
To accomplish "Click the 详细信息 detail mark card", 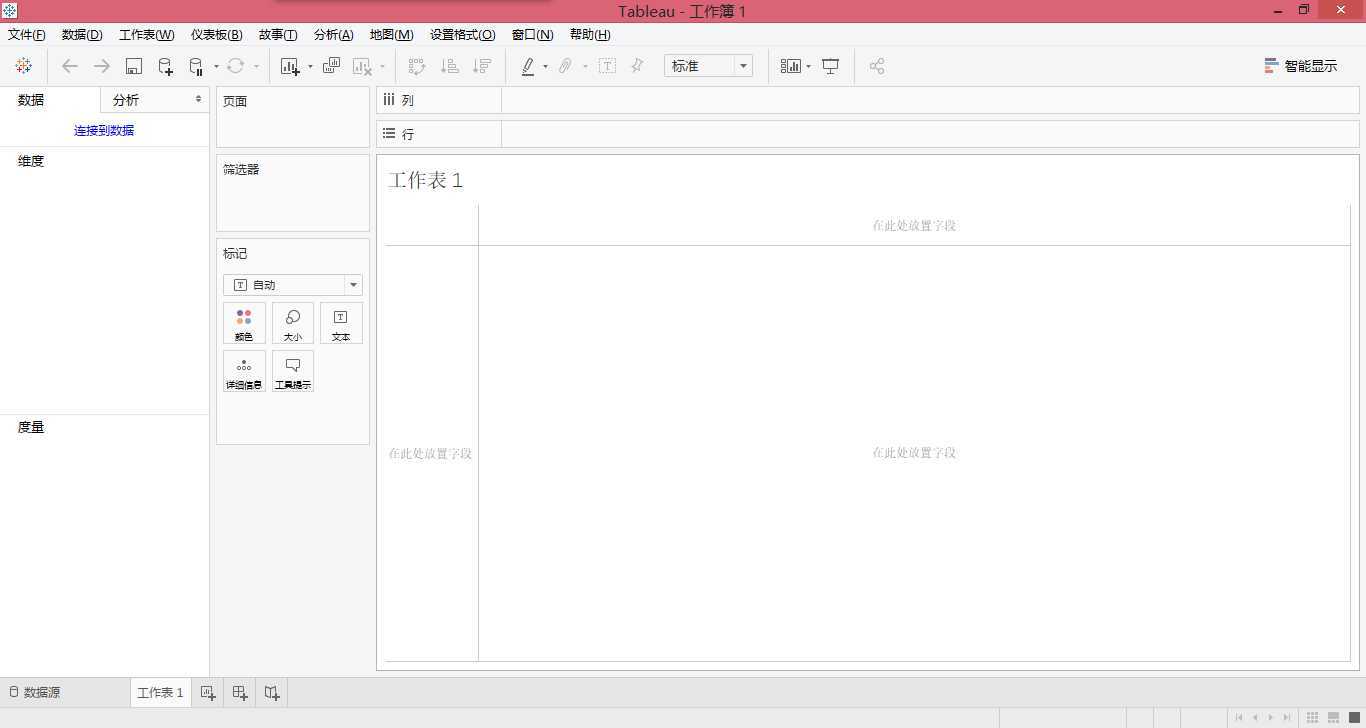I will (x=244, y=371).
